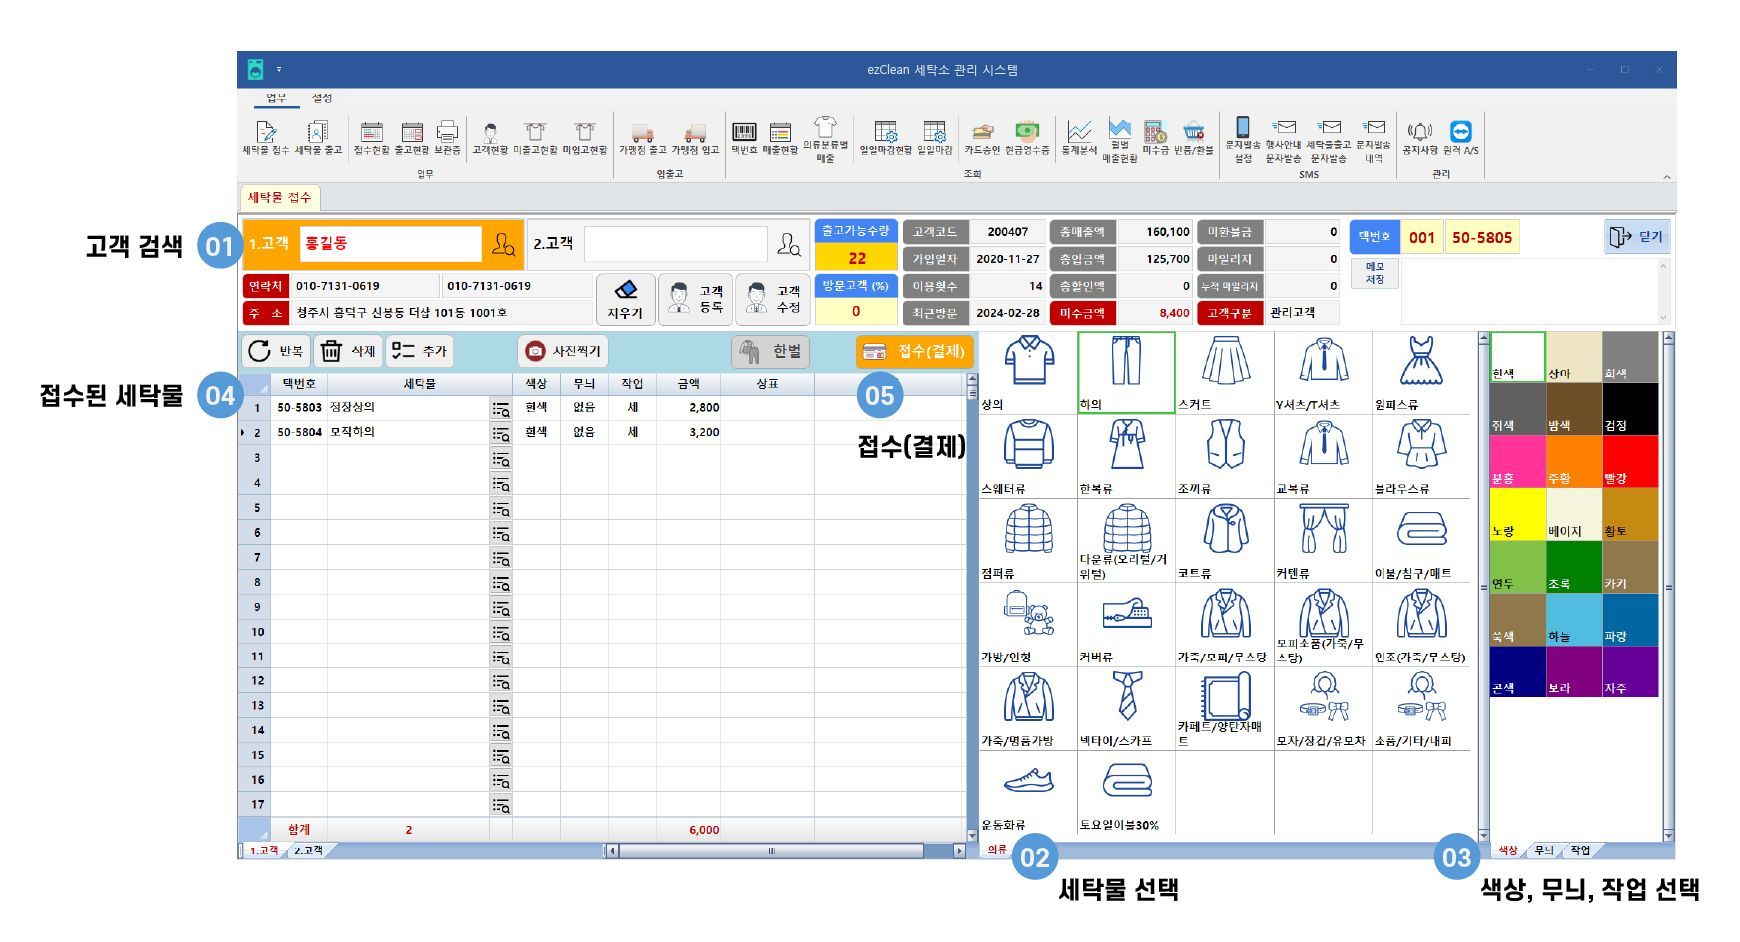Viewport: 1740px width, 942px height.
Task: Open item lookup for empty row 12
Action: pos(501,681)
